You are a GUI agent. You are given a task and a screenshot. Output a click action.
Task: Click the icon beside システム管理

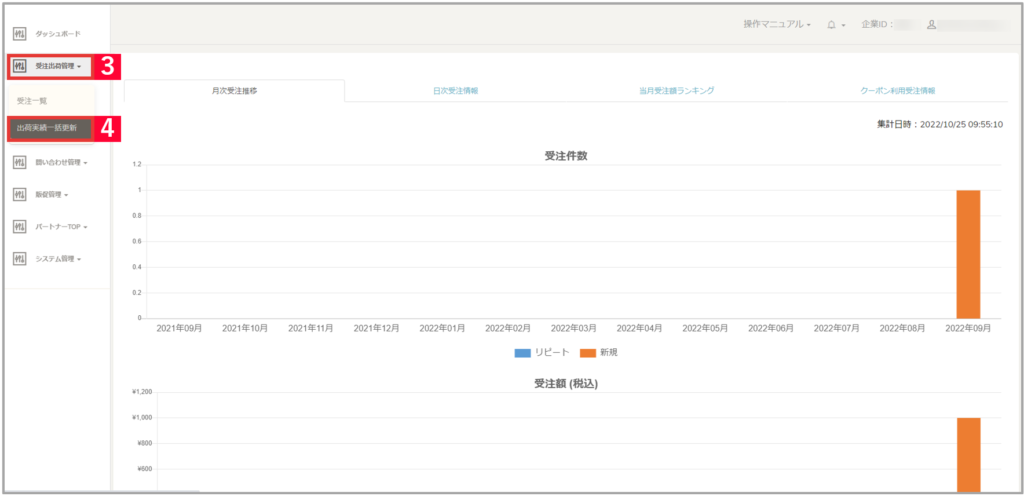[19, 259]
